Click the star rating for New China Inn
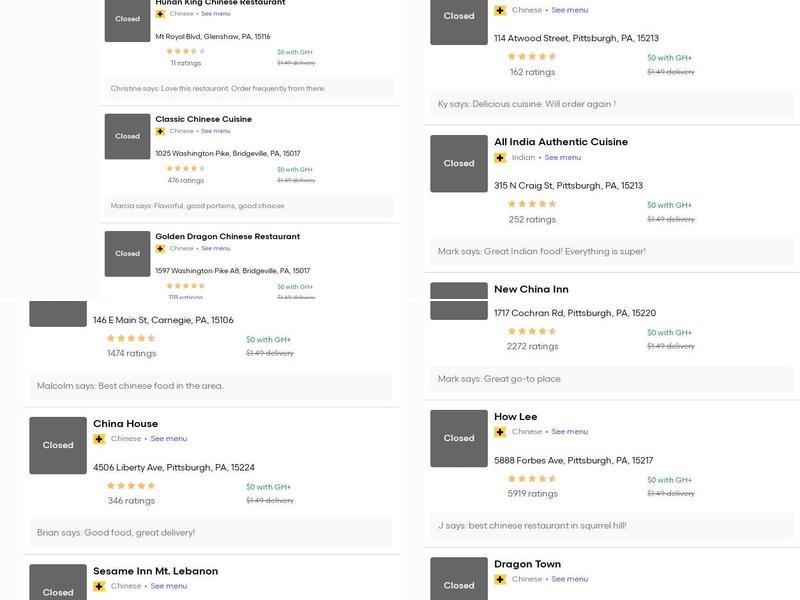Viewport: 800px width, 600px height. [x=532, y=332]
